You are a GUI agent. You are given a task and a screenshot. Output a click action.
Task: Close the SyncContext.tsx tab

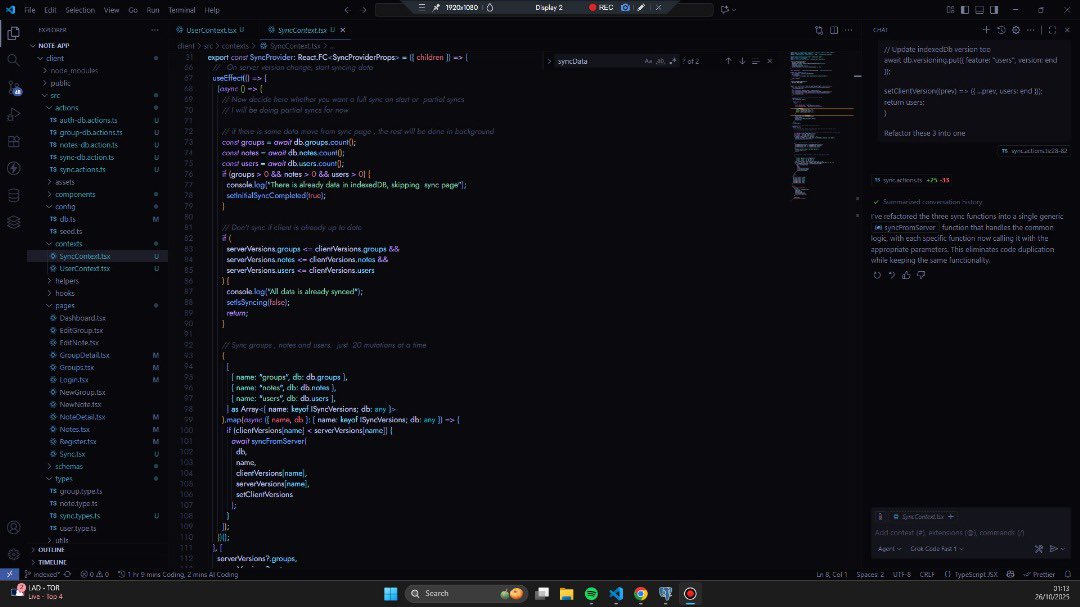(x=342, y=30)
